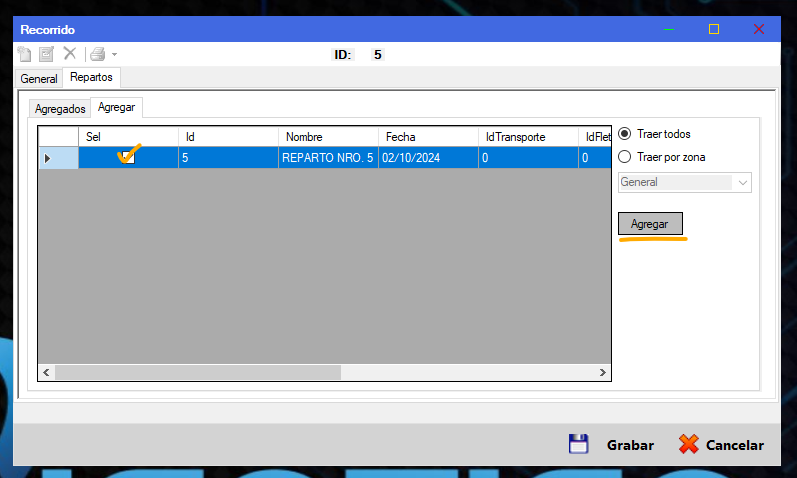Click the New document toolbar icon

pyautogui.click(x=25, y=54)
